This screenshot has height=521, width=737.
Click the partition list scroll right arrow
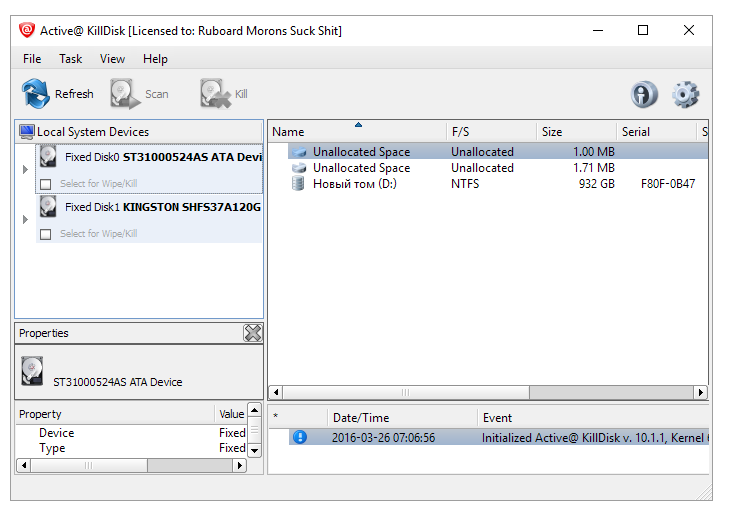click(x=701, y=392)
